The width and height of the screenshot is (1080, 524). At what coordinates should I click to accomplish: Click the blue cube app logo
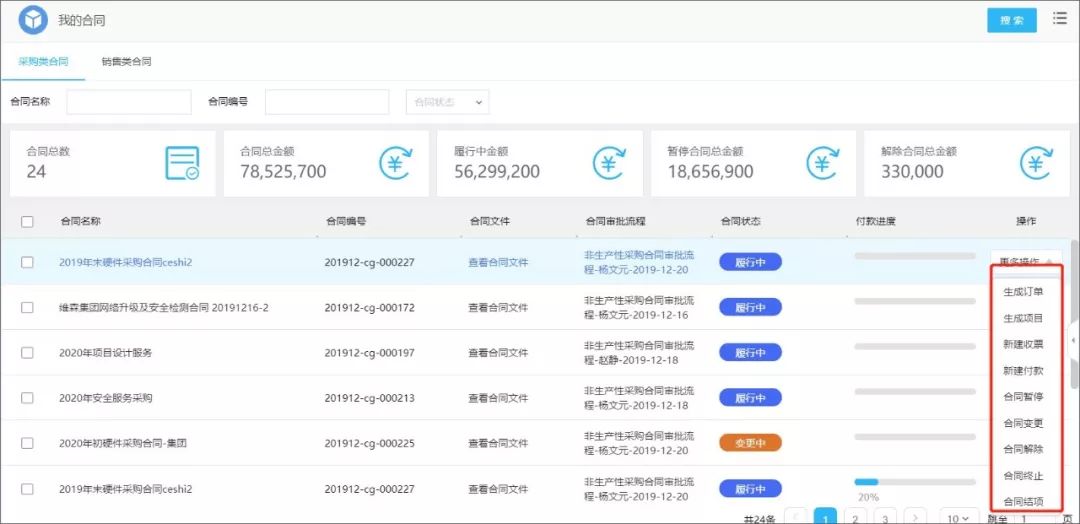tap(32, 20)
